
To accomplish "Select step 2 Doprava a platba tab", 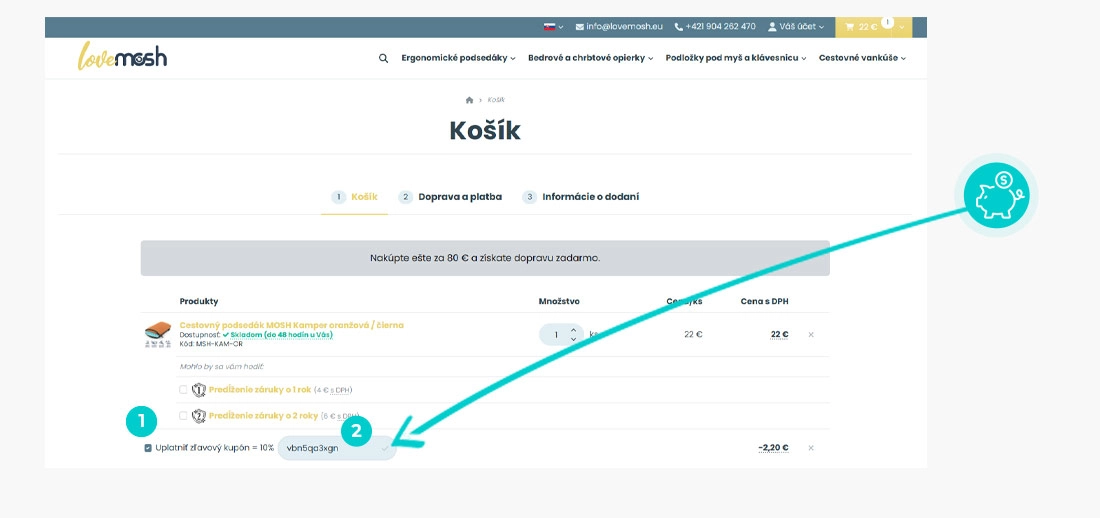I will point(450,197).
